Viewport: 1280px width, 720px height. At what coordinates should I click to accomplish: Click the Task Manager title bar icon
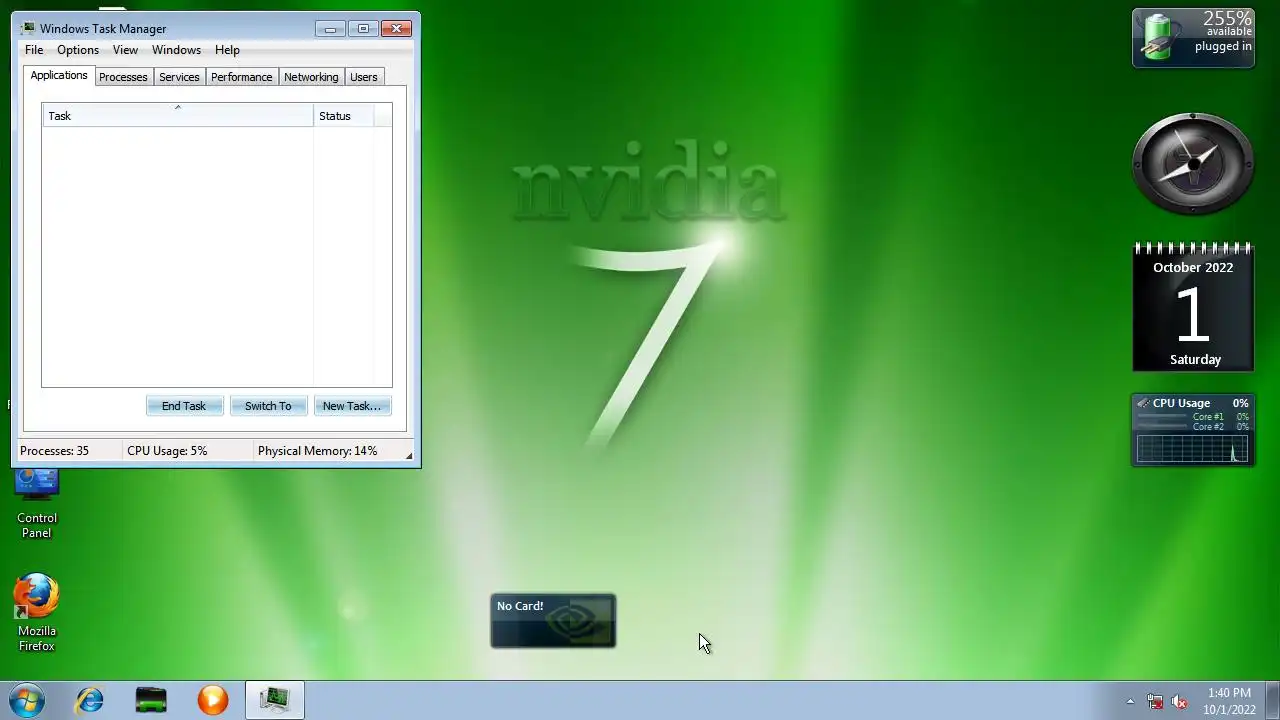[28, 28]
